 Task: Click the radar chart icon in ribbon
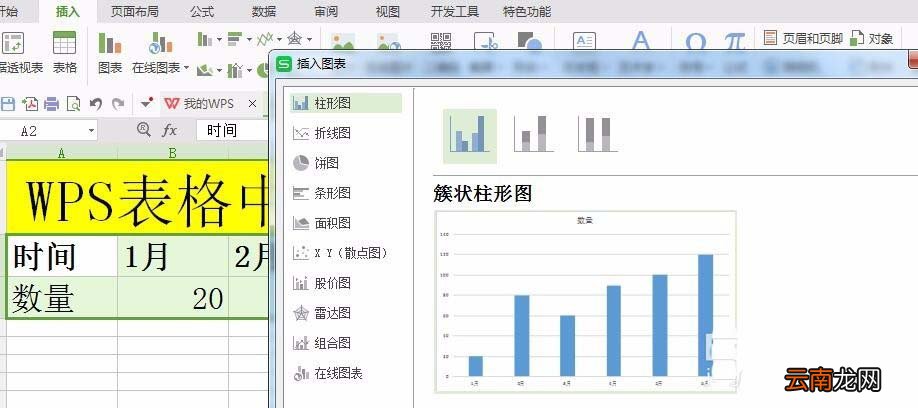[294, 39]
